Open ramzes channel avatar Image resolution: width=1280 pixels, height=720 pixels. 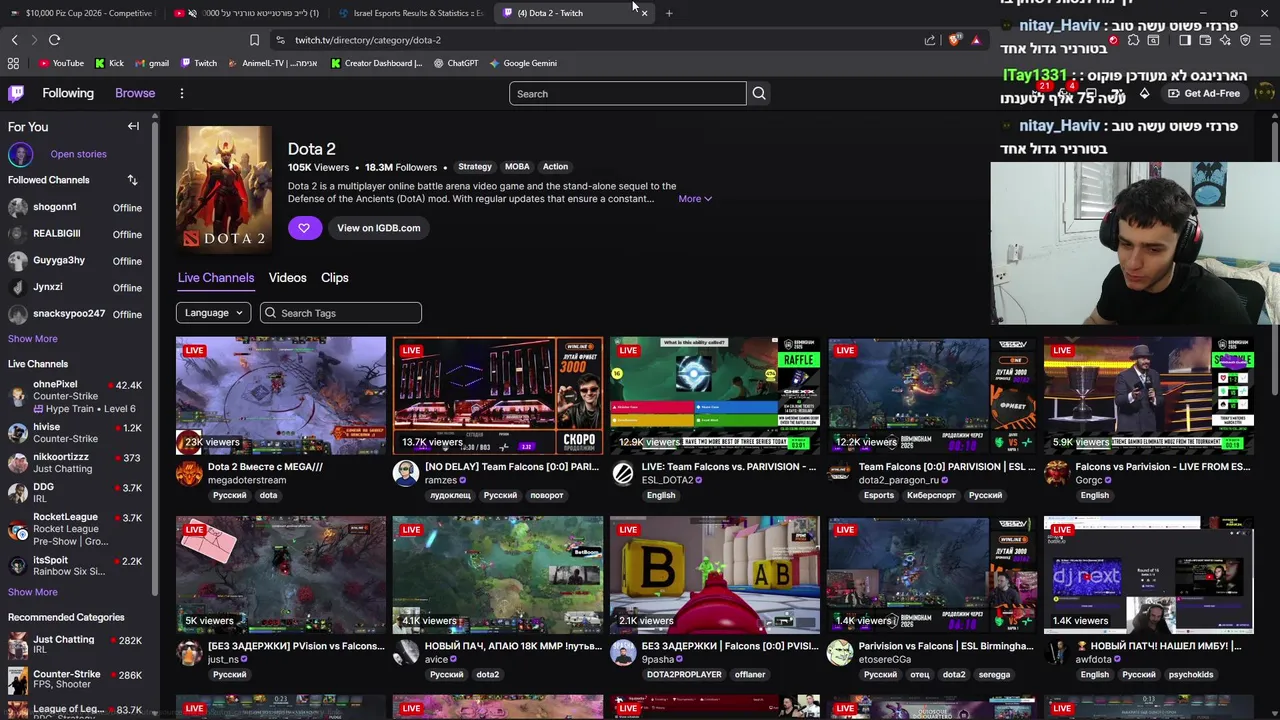click(406, 474)
